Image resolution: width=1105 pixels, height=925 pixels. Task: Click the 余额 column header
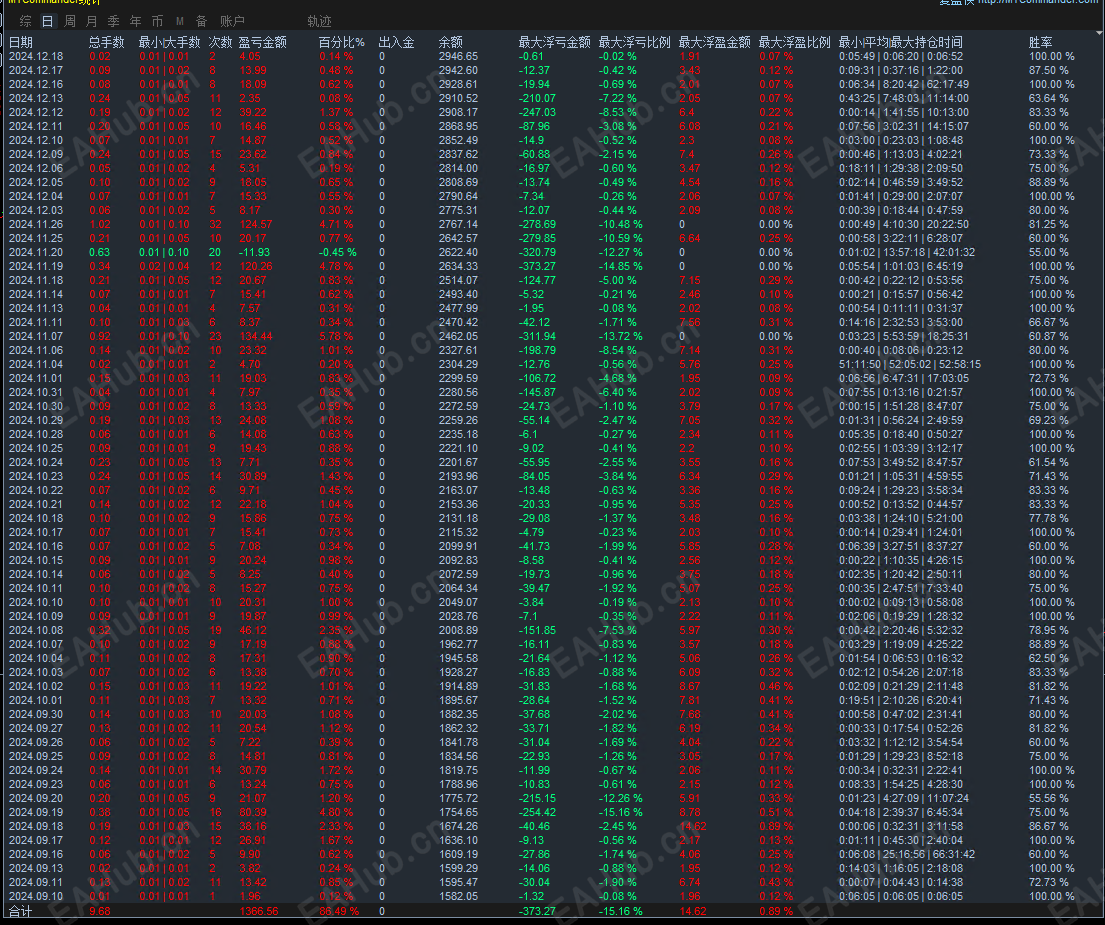pos(450,42)
